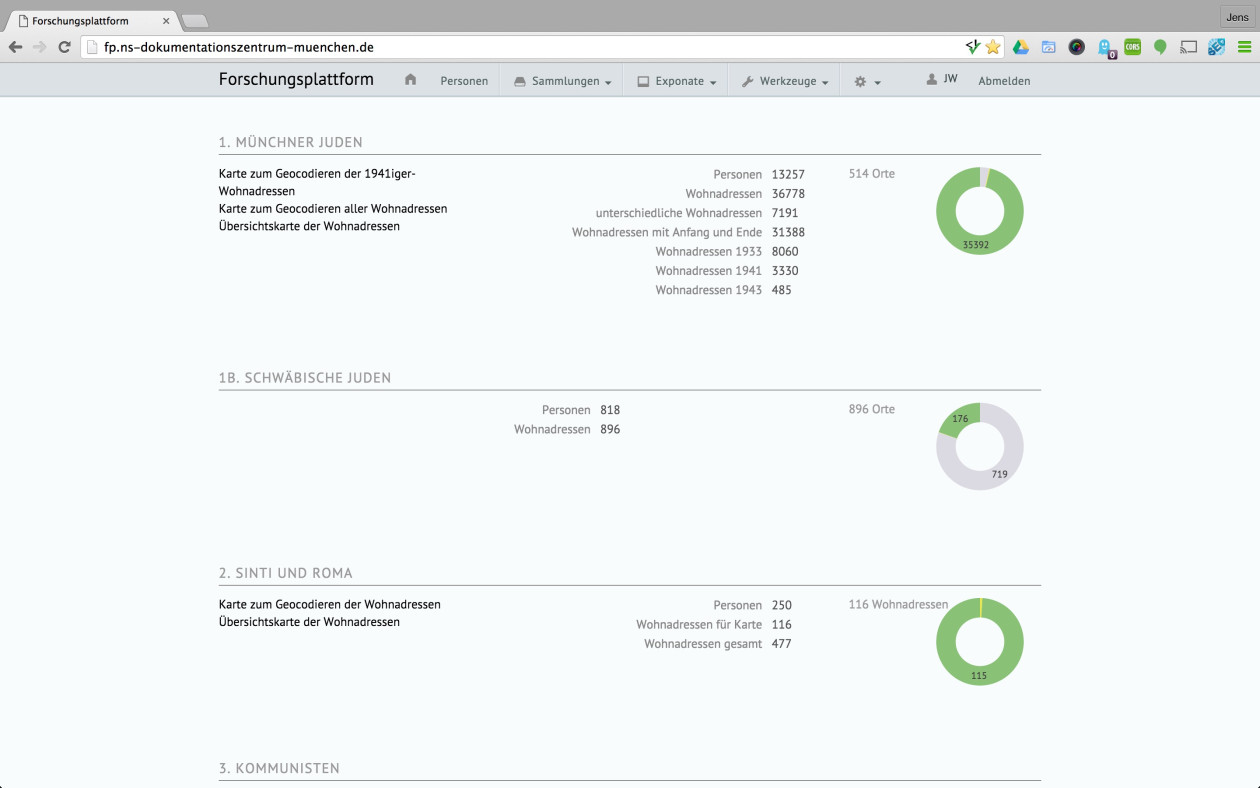1260x788 pixels.
Task: Open Karte zum Geocodieren der Wohnadressen
Action: click(x=330, y=604)
